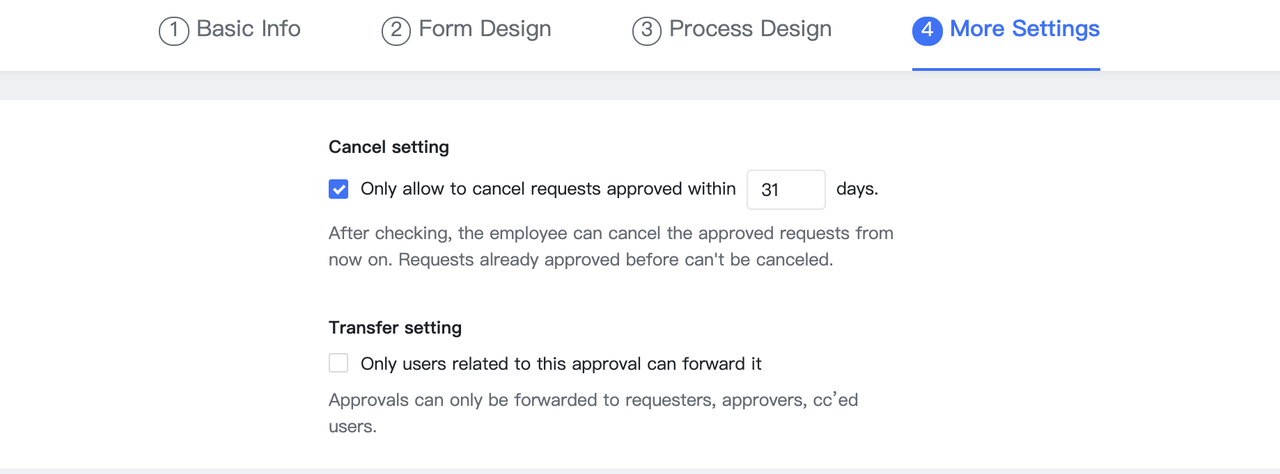Click the circled number 2 step icon

(396, 31)
